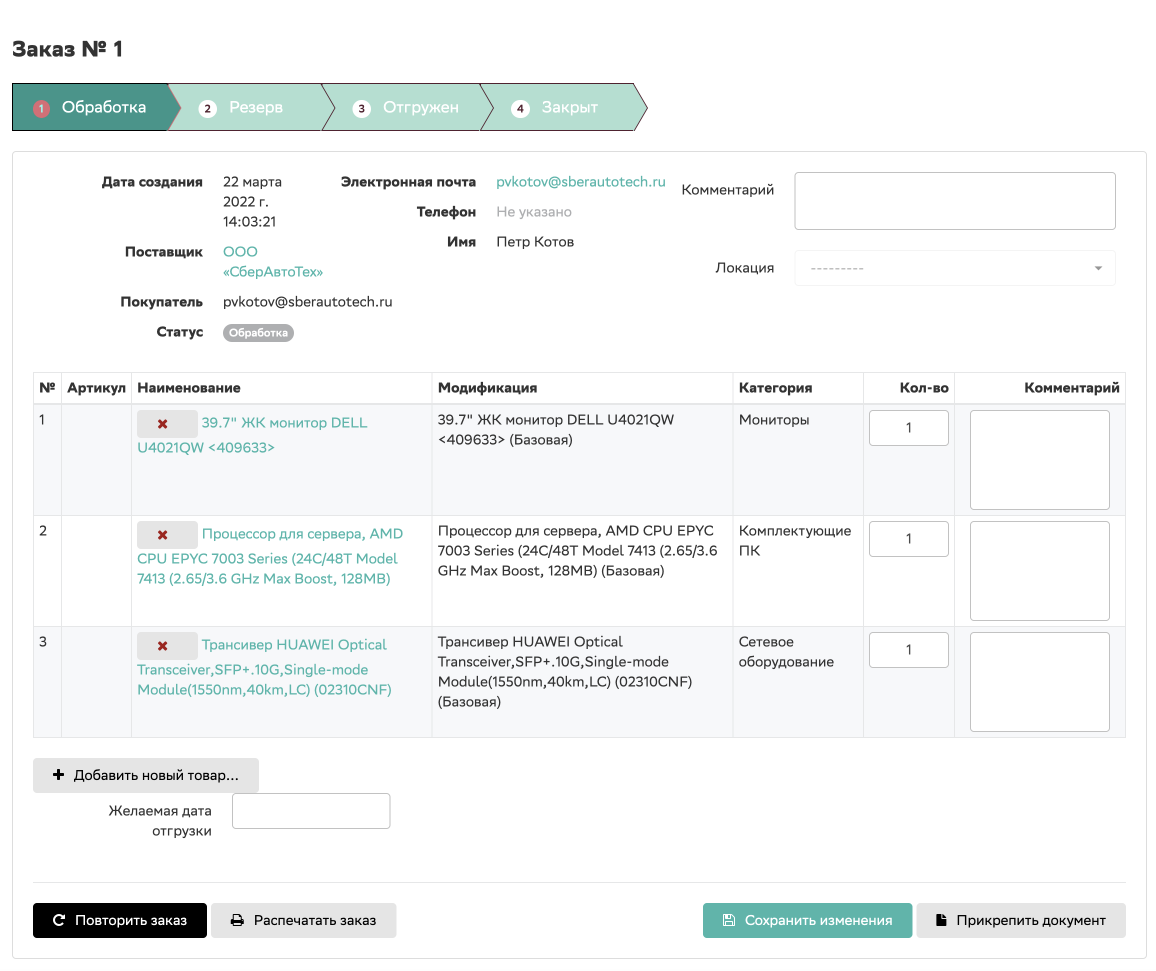Open the Локация dropdown
Screen dimensions: 1156x971
point(954,268)
